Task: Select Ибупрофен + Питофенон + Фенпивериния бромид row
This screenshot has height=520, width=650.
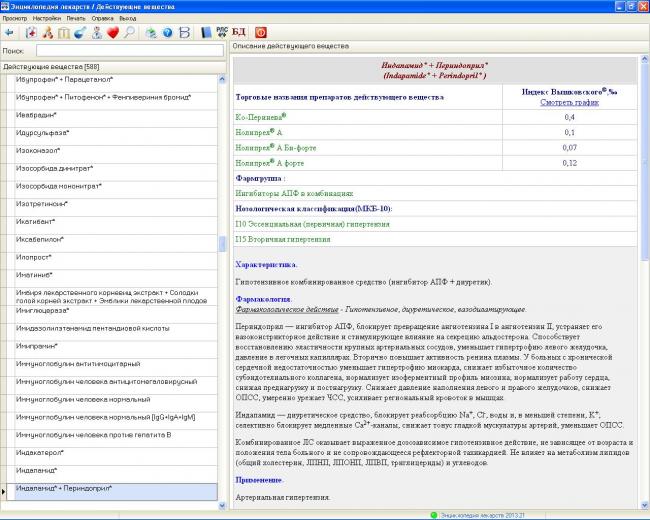Action: click(x=116, y=101)
